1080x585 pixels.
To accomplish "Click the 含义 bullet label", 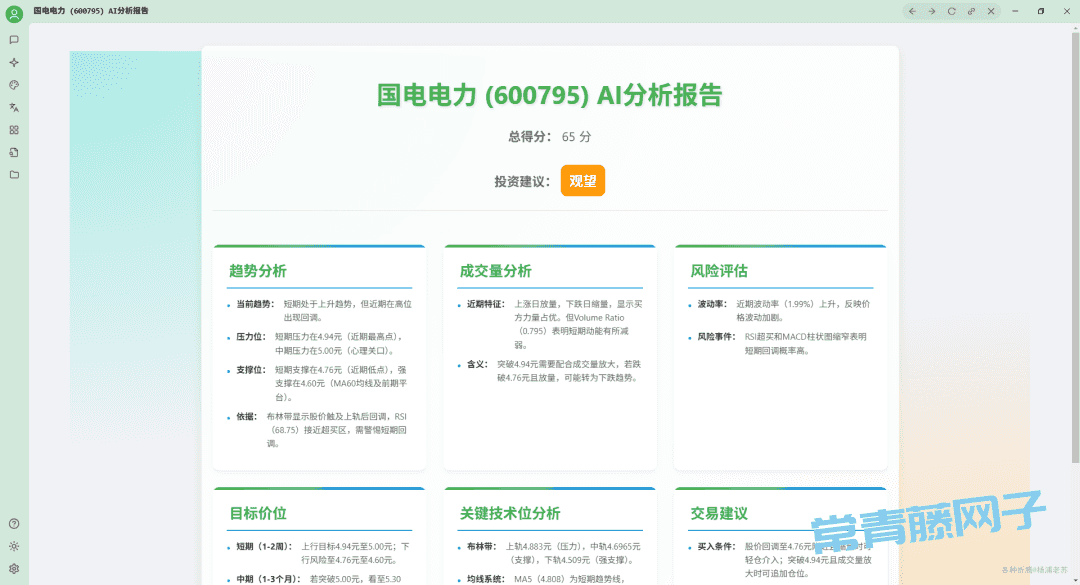I will point(477,364).
